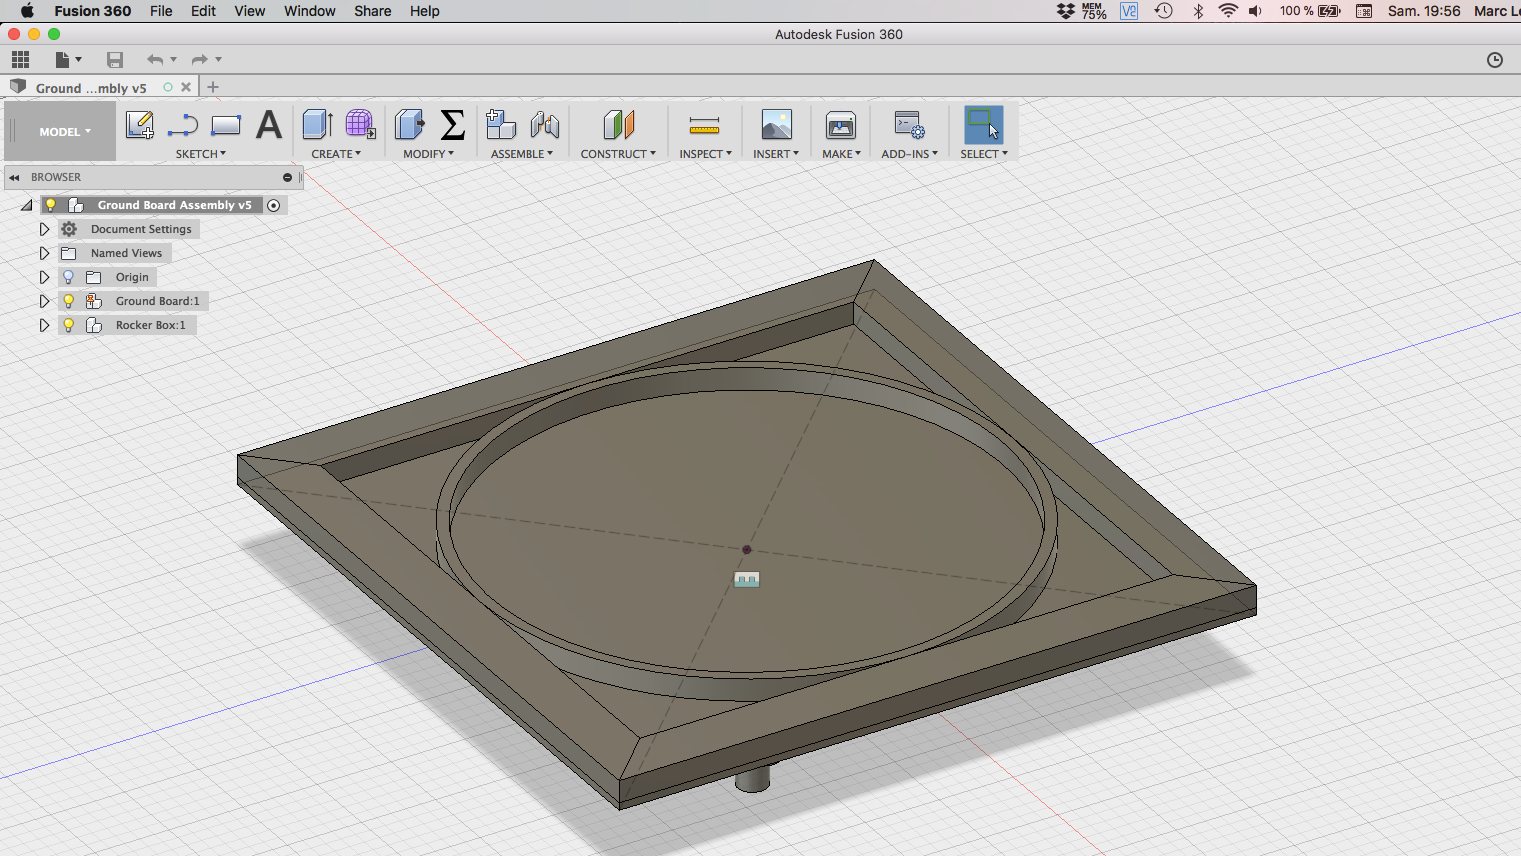Expand the Ground Board:1 node

pyautogui.click(x=44, y=301)
